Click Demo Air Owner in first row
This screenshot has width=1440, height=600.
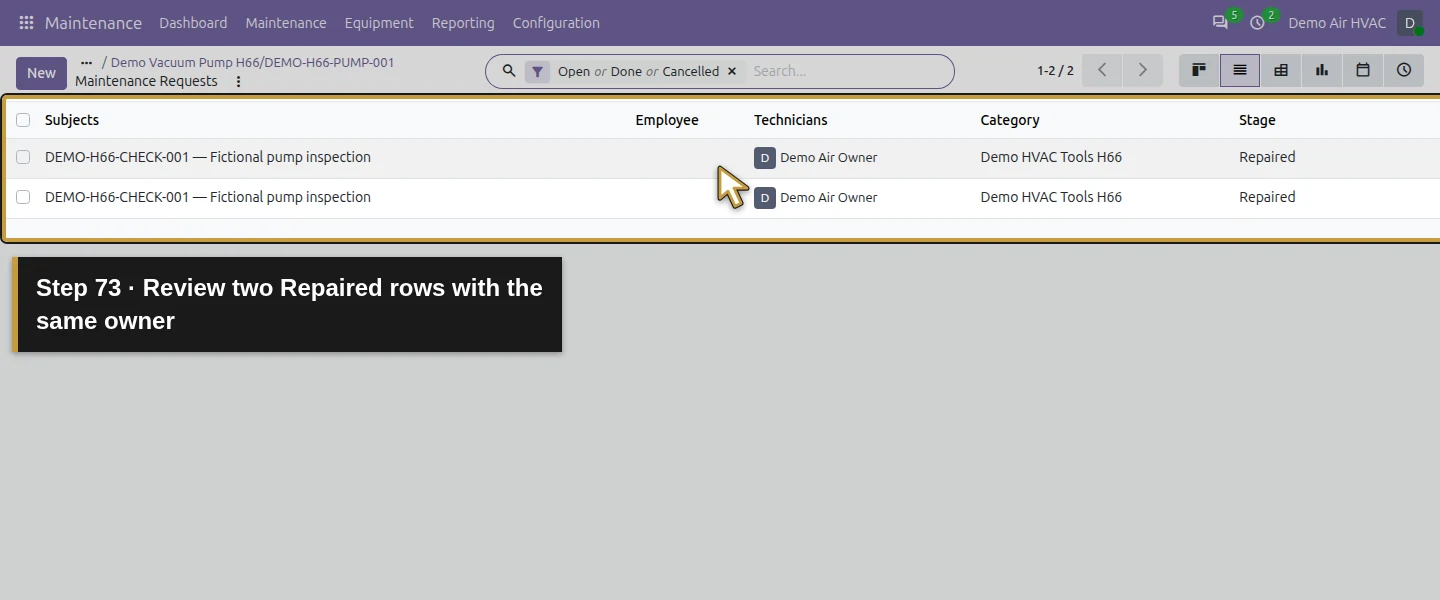click(828, 157)
